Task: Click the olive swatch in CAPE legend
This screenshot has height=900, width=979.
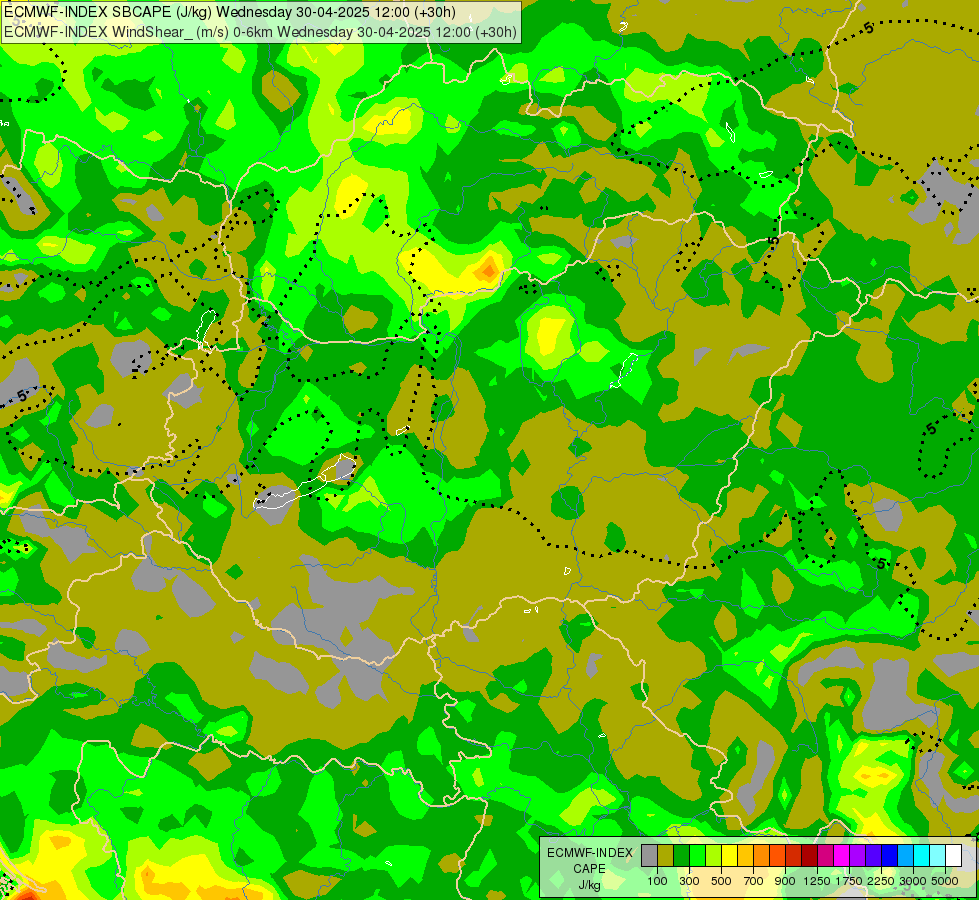Action: click(x=666, y=856)
